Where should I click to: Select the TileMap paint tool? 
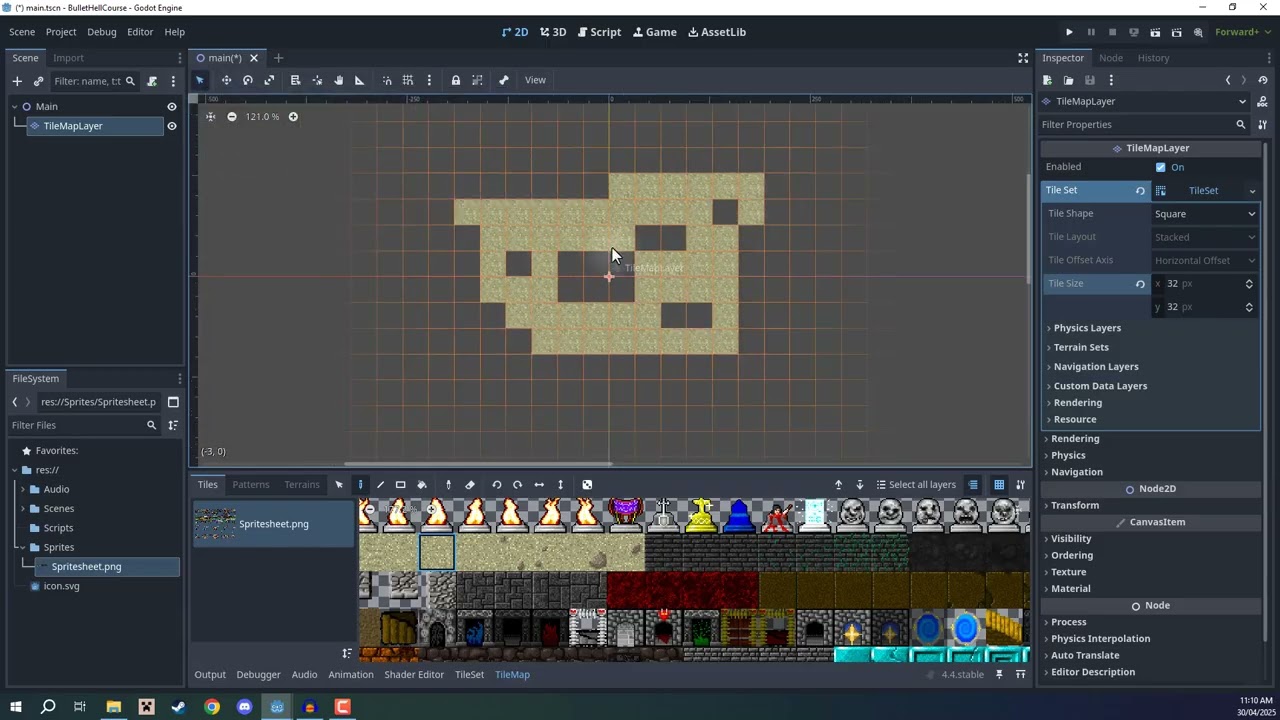pos(360,485)
